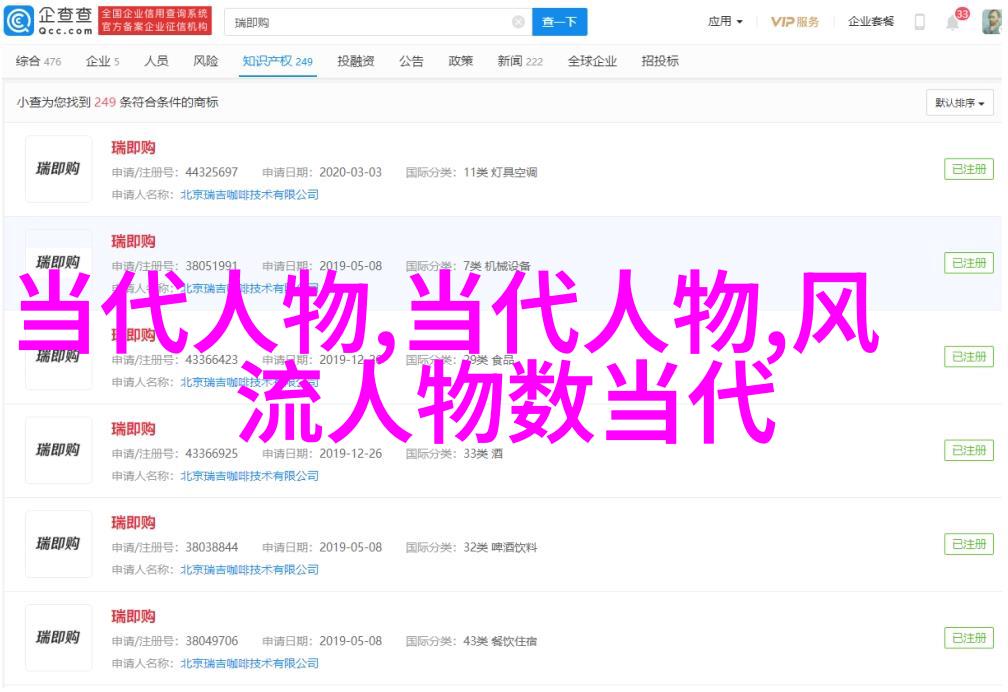The width and height of the screenshot is (1008, 692).
Task: Select the 全球企业 tab
Action: pyautogui.click(x=592, y=62)
